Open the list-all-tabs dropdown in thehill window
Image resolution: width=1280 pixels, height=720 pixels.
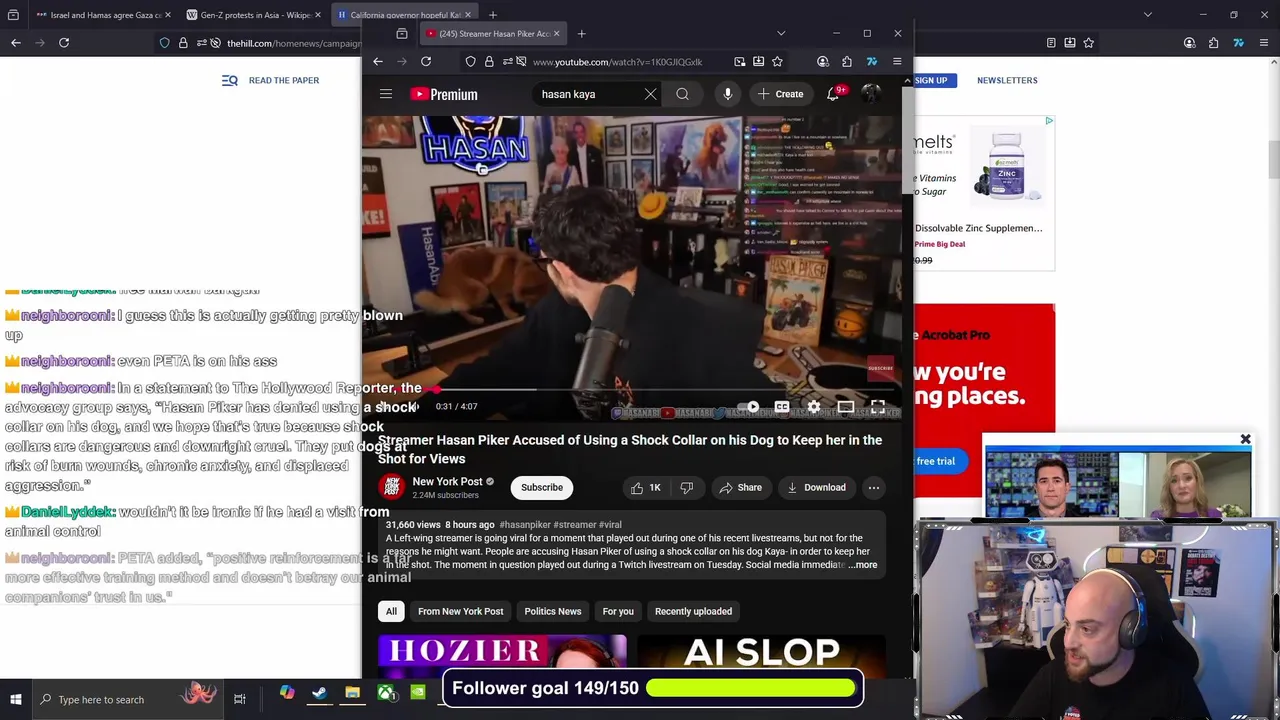click(1148, 15)
